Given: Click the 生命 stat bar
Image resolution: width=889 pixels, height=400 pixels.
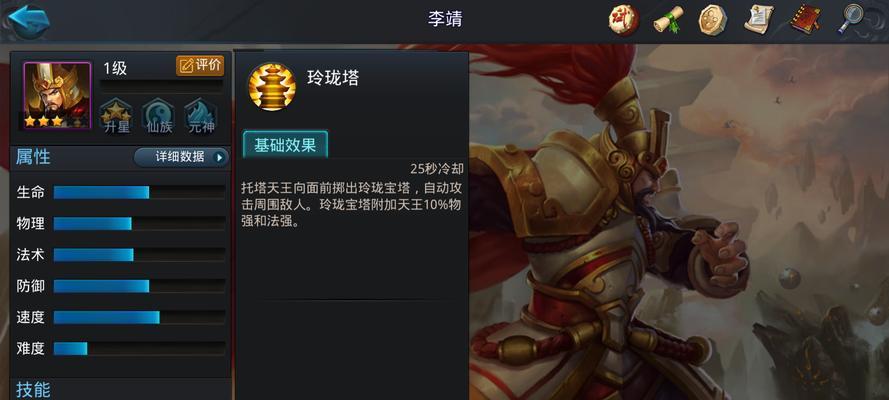Looking at the screenshot, I should pos(139,192).
